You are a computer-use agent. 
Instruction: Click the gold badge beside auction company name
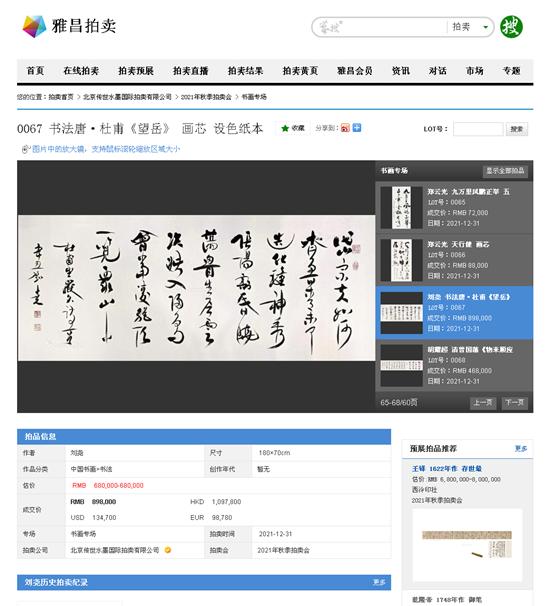click(x=168, y=550)
